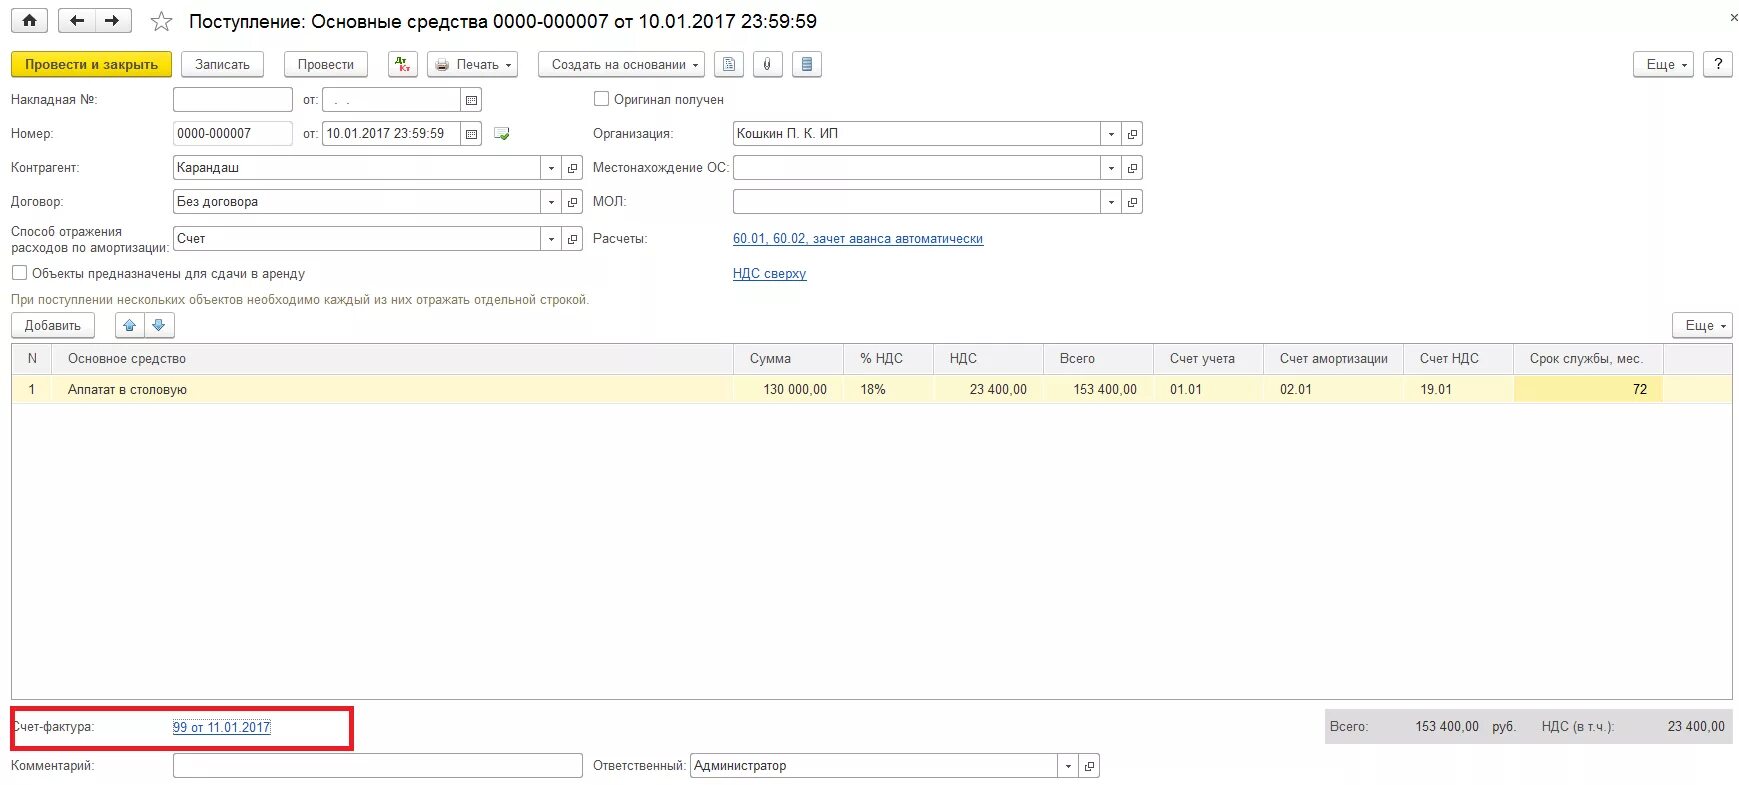This screenshot has width=1739, height=785.
Task: Open the Печать print menu
Action: click(x=473, y=64)
